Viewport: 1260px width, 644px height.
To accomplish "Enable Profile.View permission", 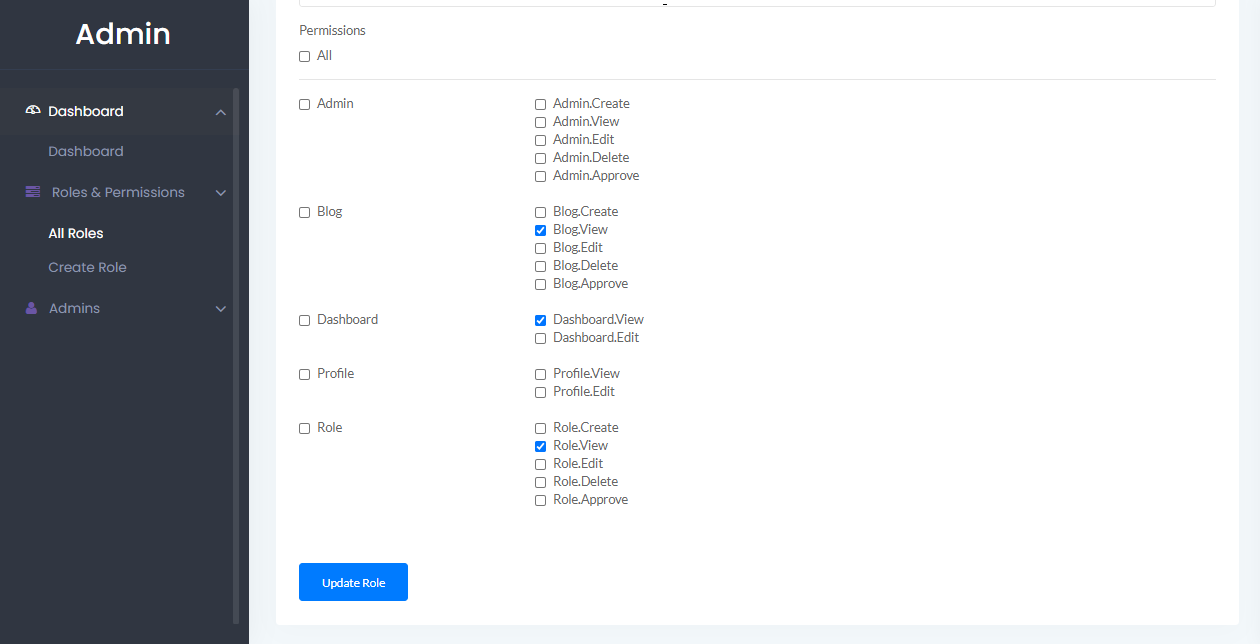I will pos(541,375).
